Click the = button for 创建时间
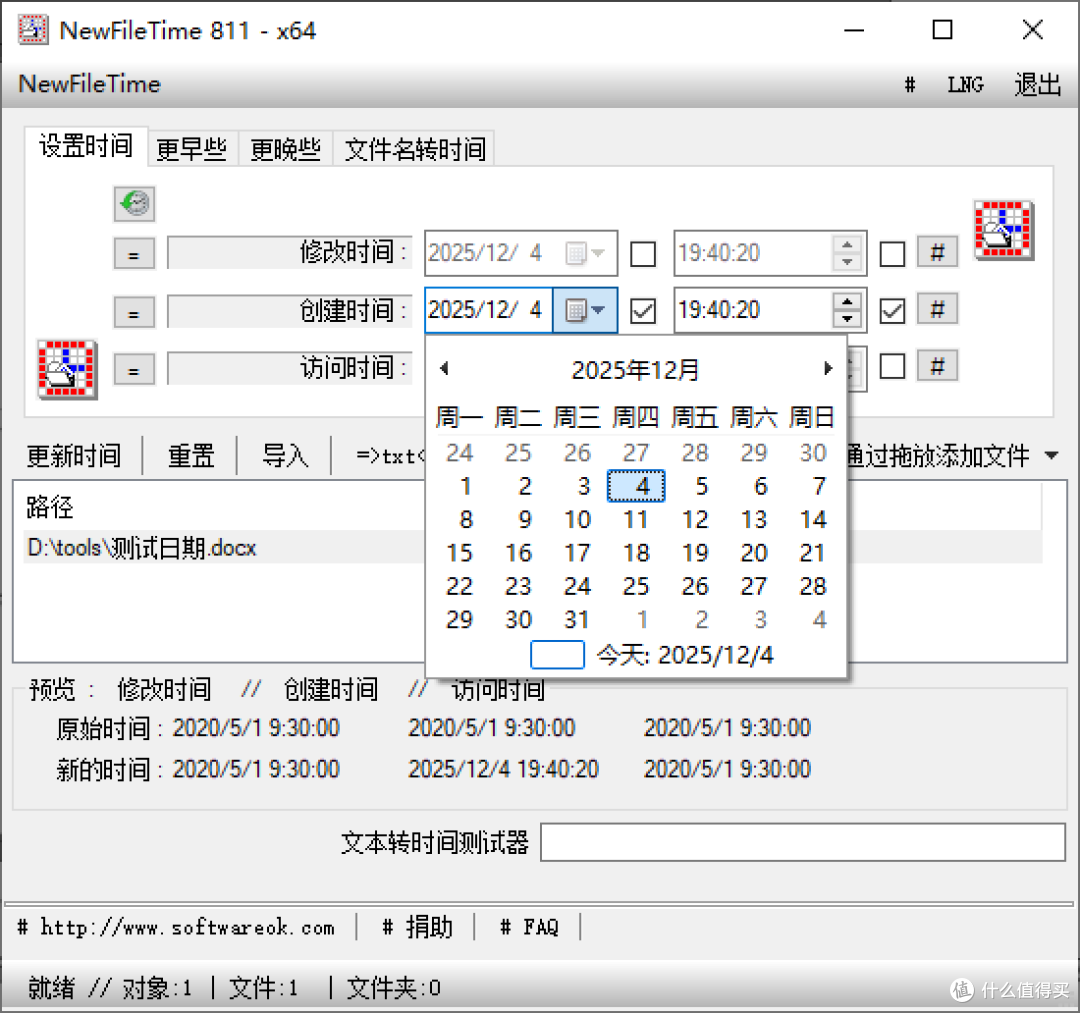 coord(134,312)
